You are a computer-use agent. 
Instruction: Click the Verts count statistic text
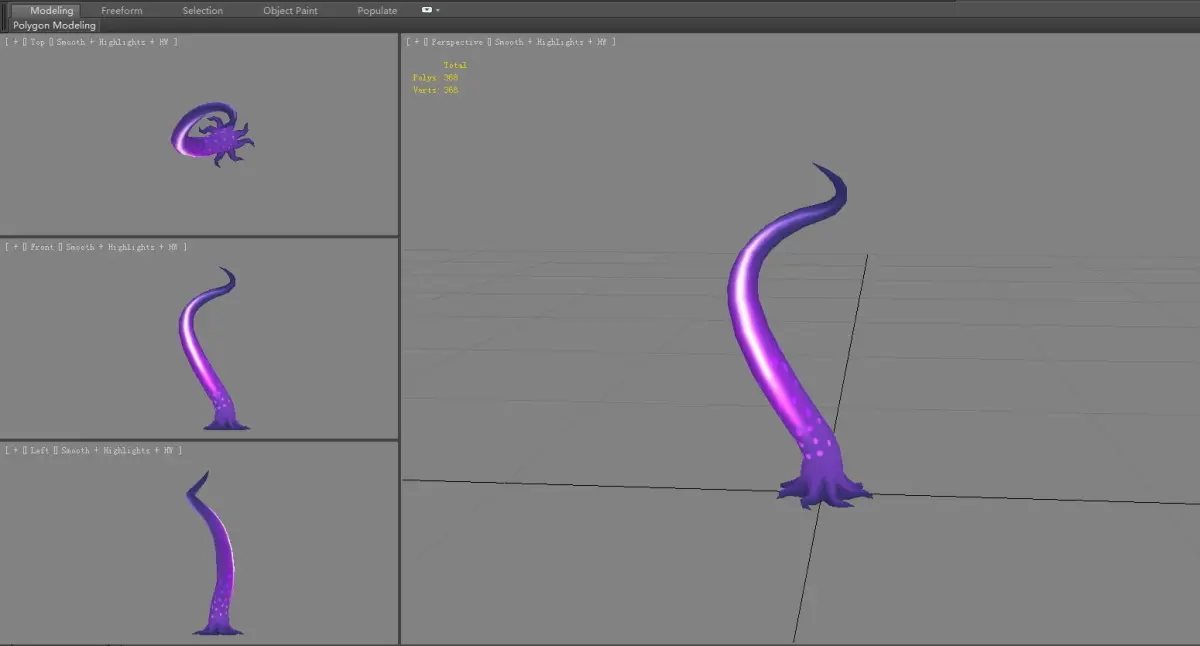tap(435, 90)
